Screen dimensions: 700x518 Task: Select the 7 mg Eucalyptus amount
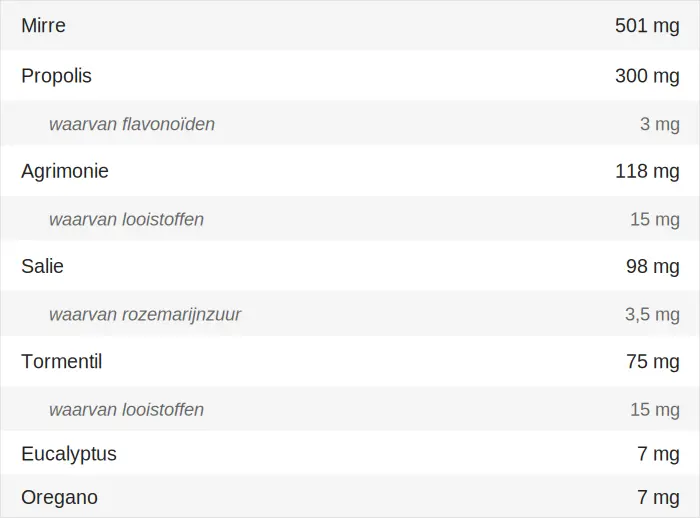tap(658, 454)
